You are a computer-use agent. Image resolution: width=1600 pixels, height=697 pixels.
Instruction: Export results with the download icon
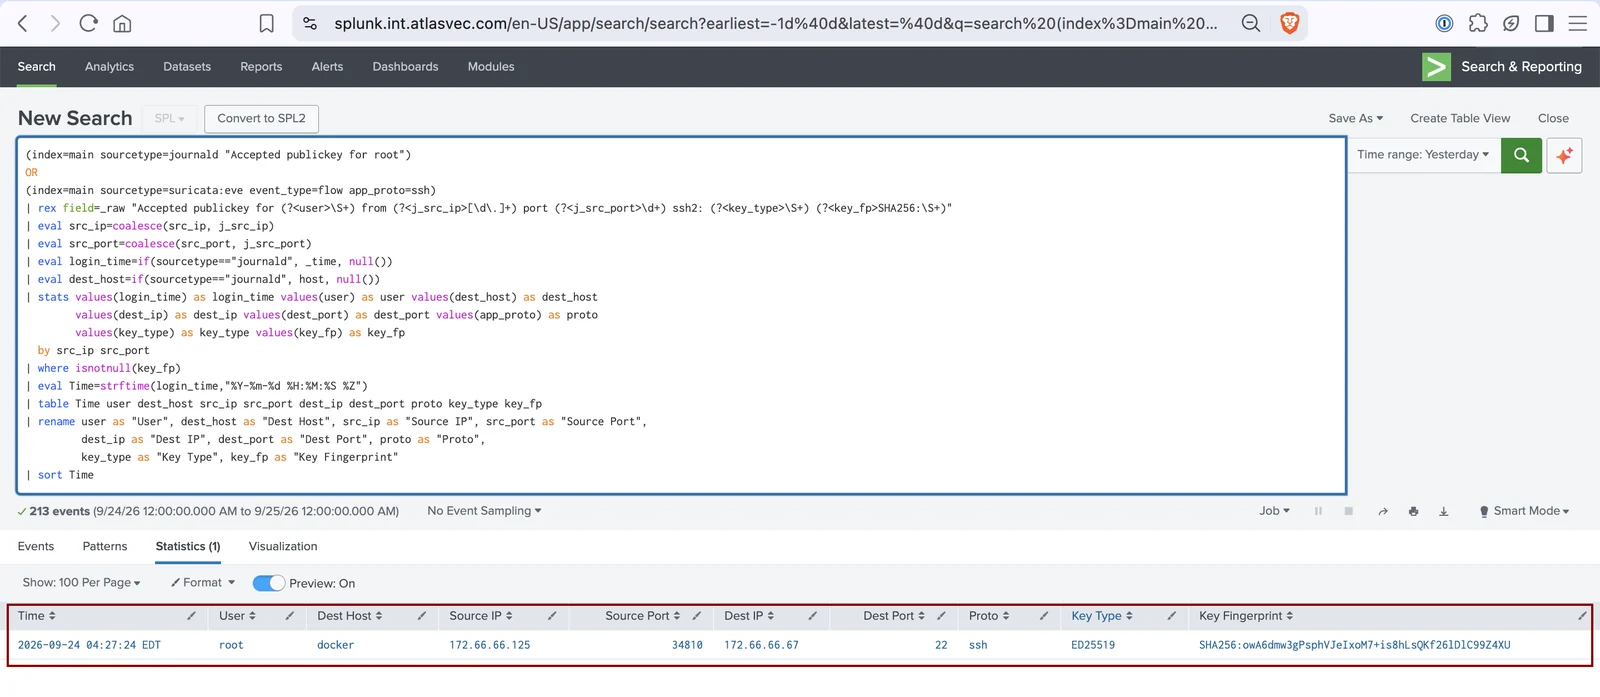[x=1444, y=511]
